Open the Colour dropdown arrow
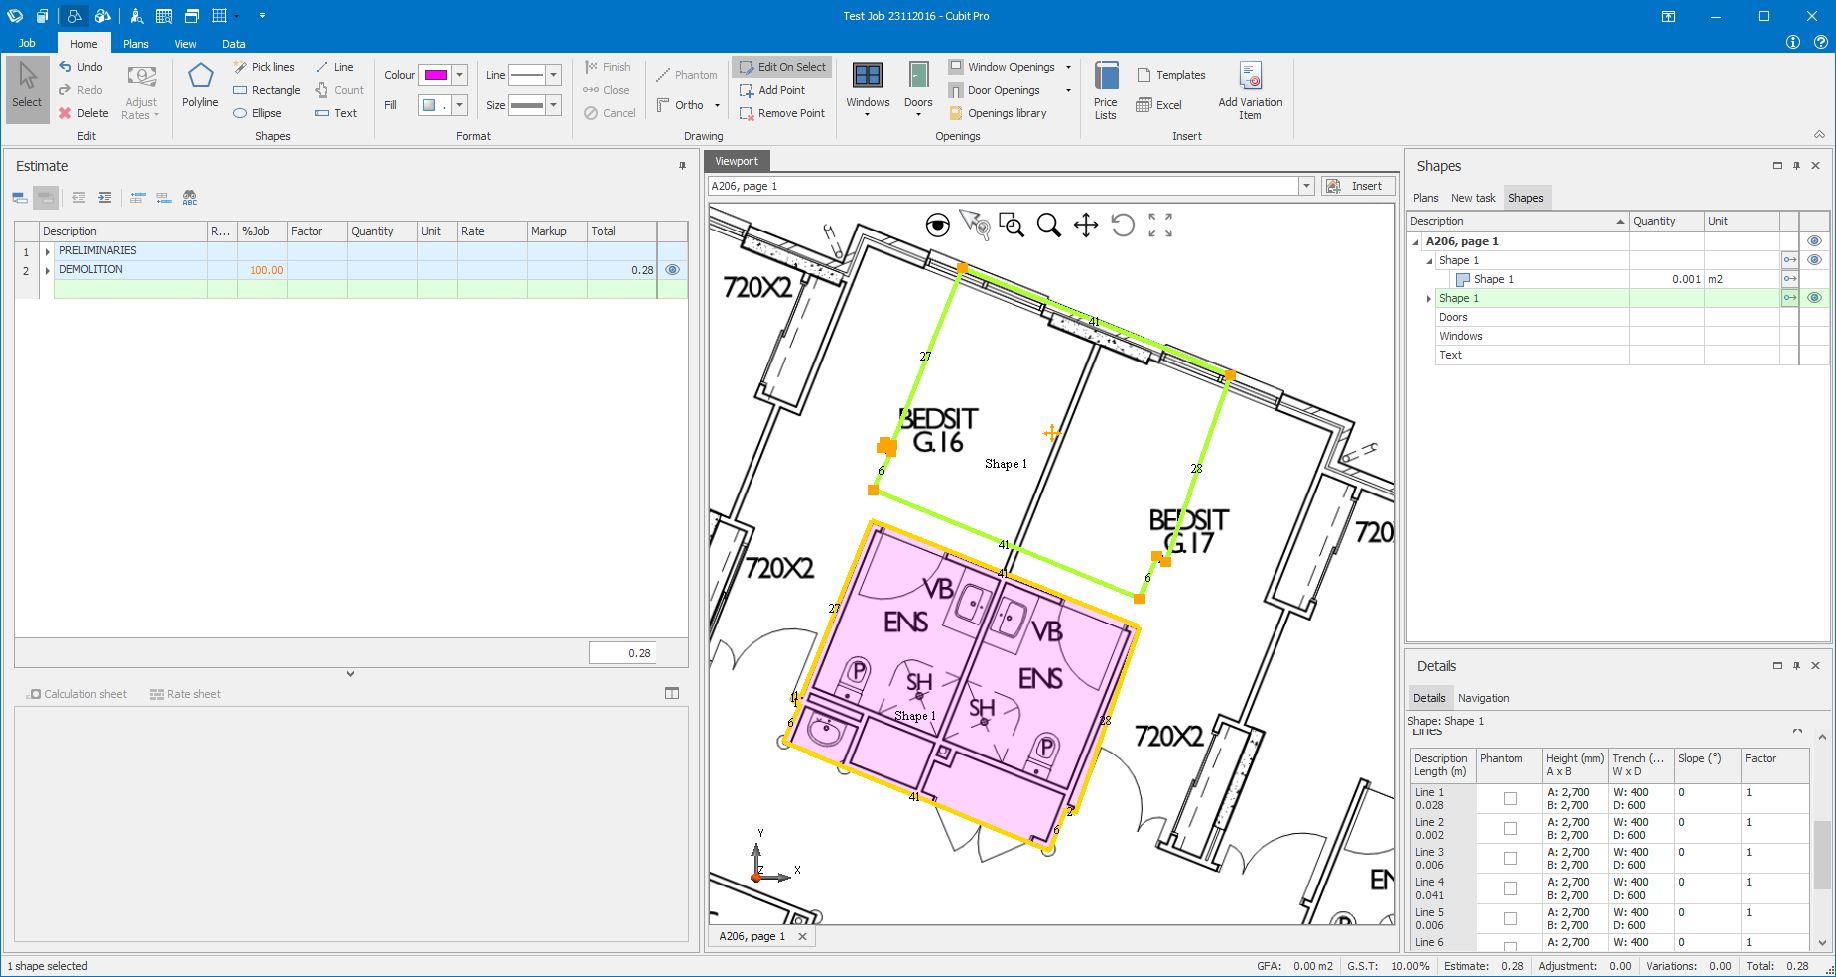Viewport: 1836px width, 977px height. point(460,75)
